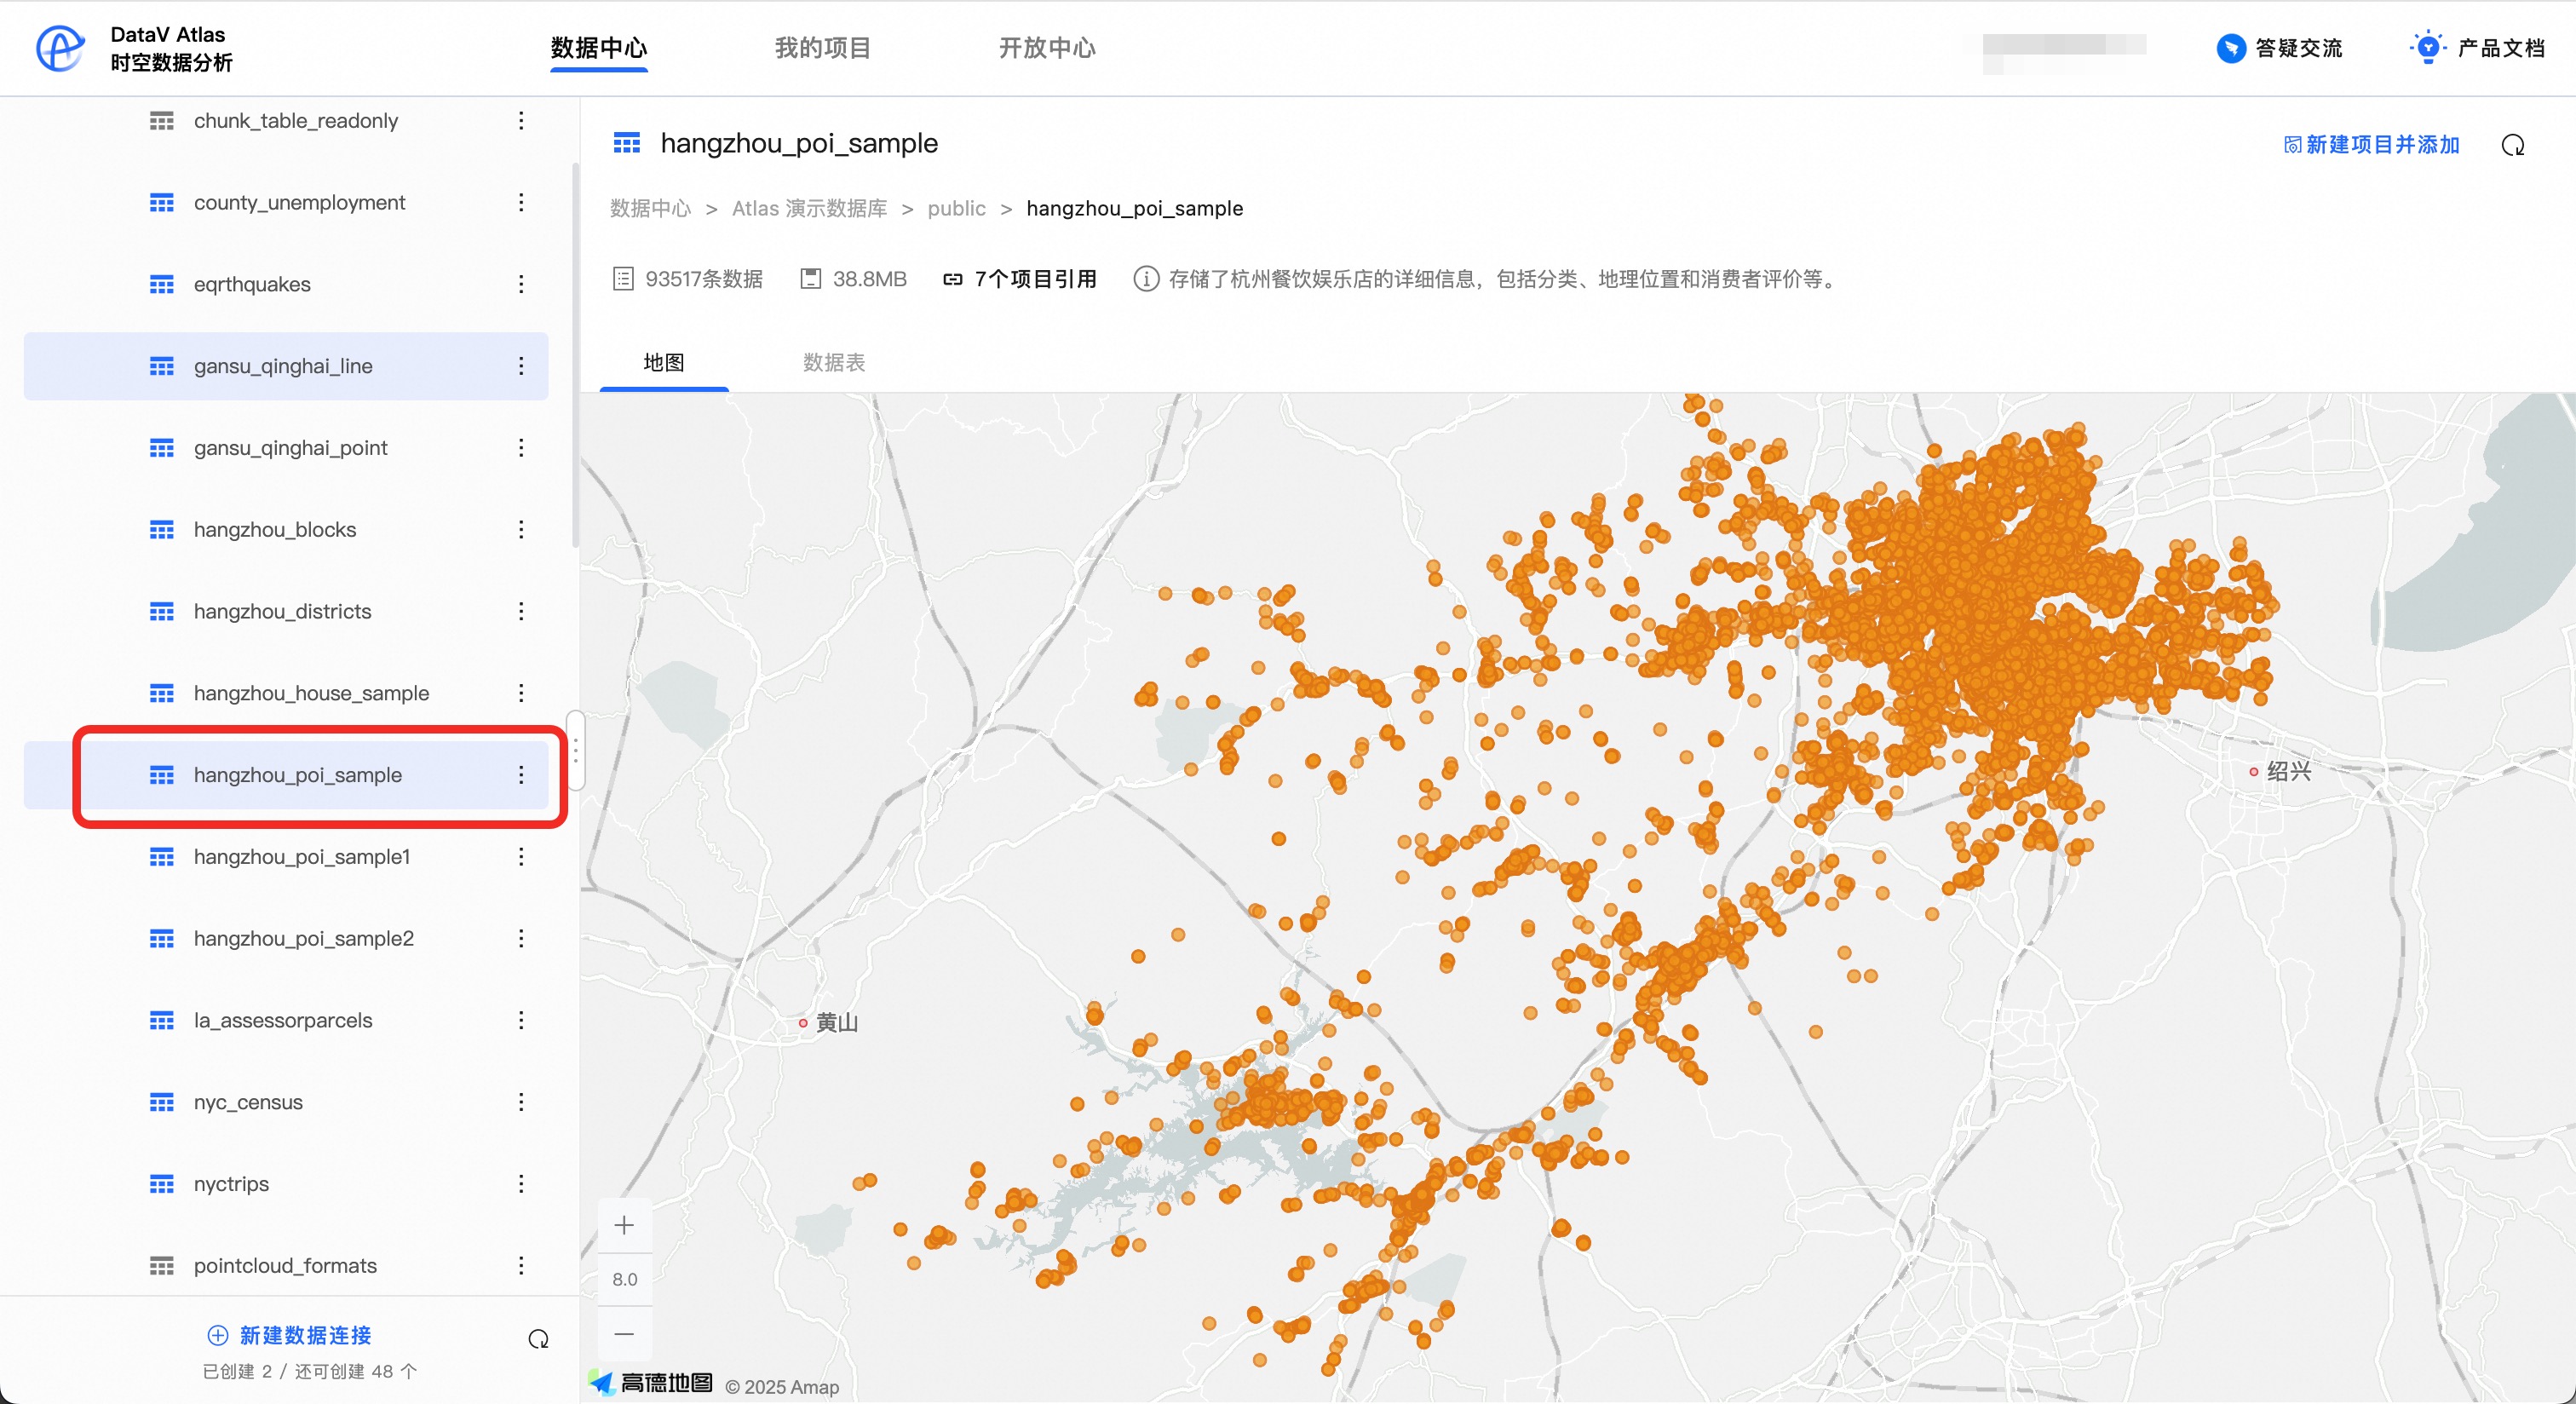Open more options for pointcloud_formats
This screenshot has width=2576, height=1404.
[x=521, y=1266]
